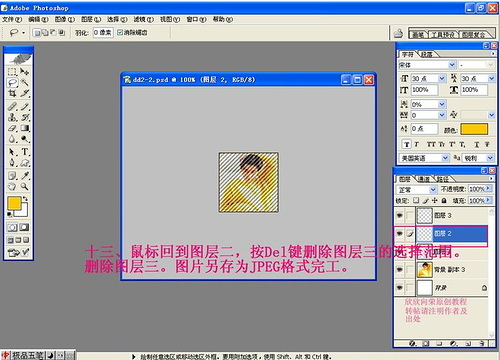The height and width of the screenshot is (360, 500).
Task: Hide layer 图层 2 using eye icon
Action: (399, 233)
